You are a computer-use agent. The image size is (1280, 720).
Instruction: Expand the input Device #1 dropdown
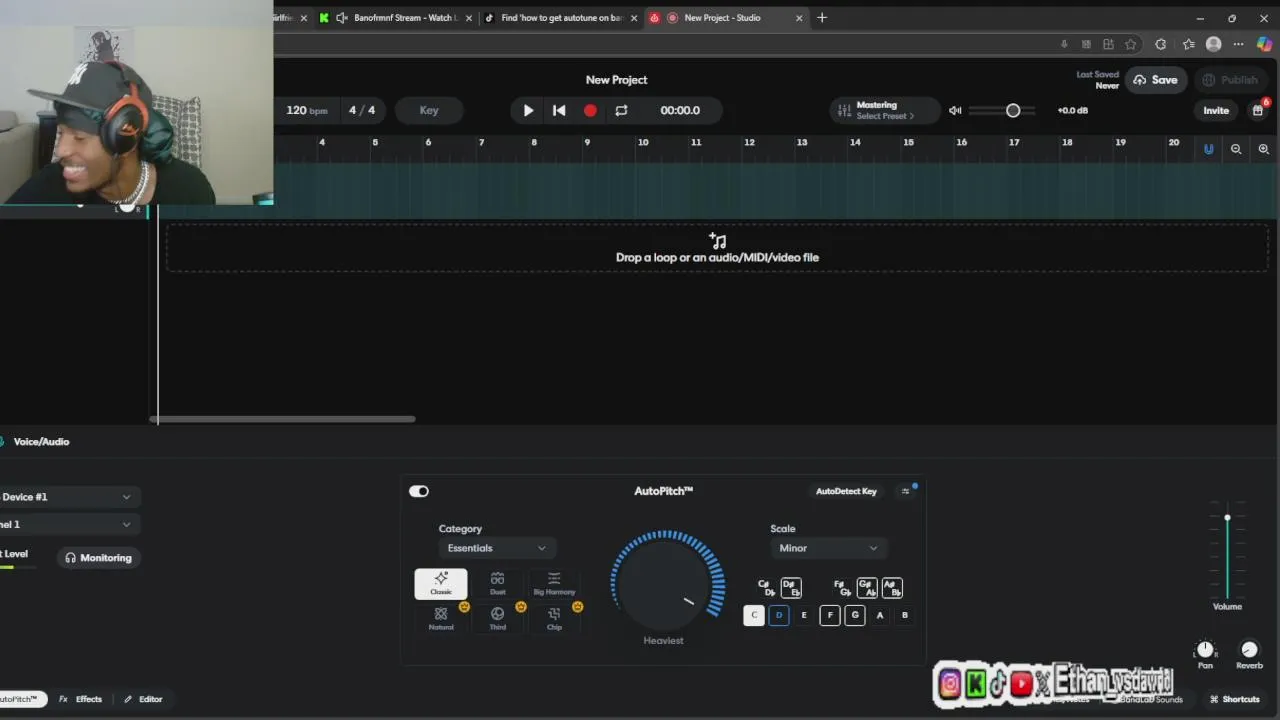[68, 497]
